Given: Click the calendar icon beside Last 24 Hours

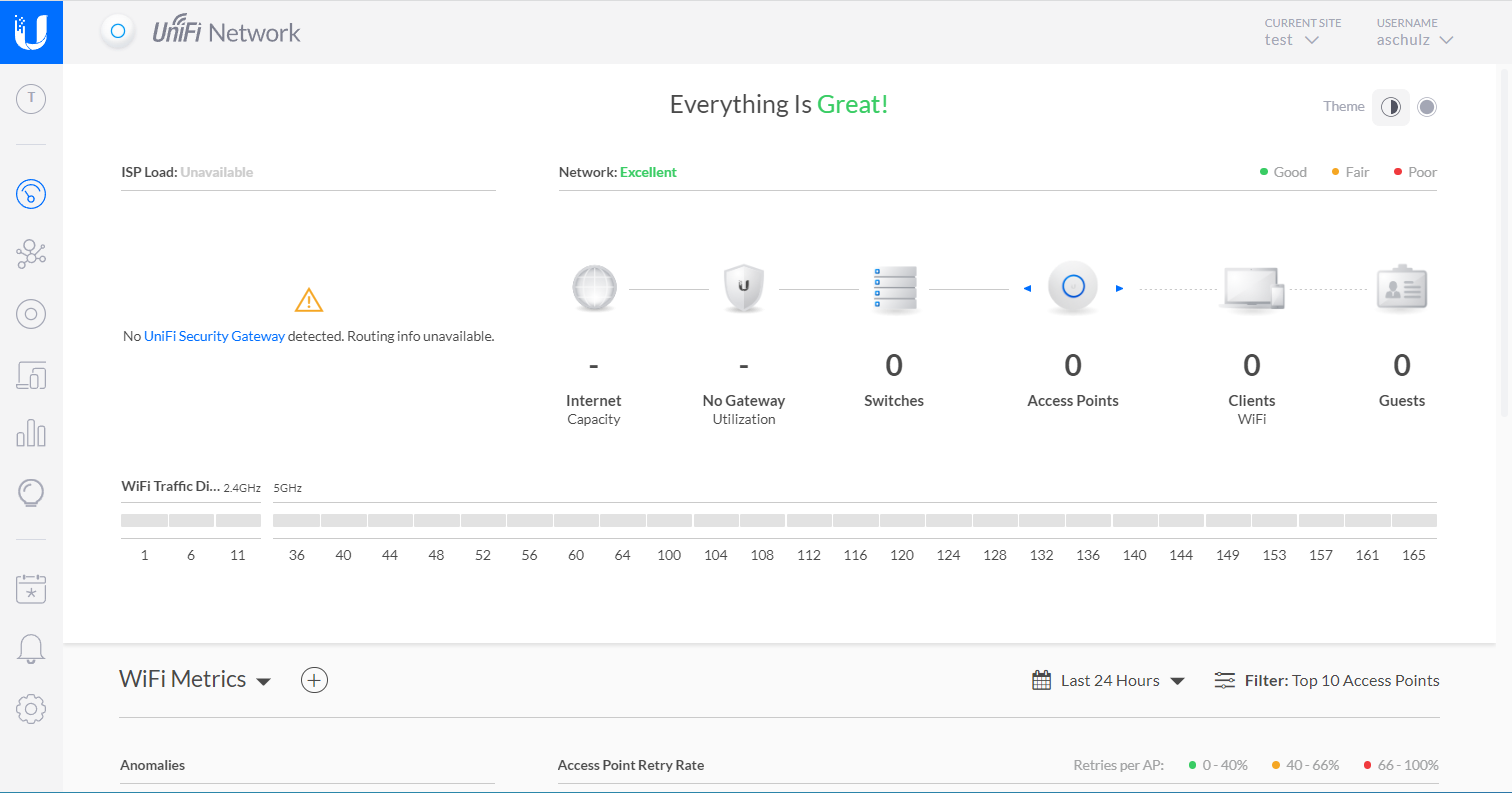Looking at the screenshot, I should (1042, 680).
